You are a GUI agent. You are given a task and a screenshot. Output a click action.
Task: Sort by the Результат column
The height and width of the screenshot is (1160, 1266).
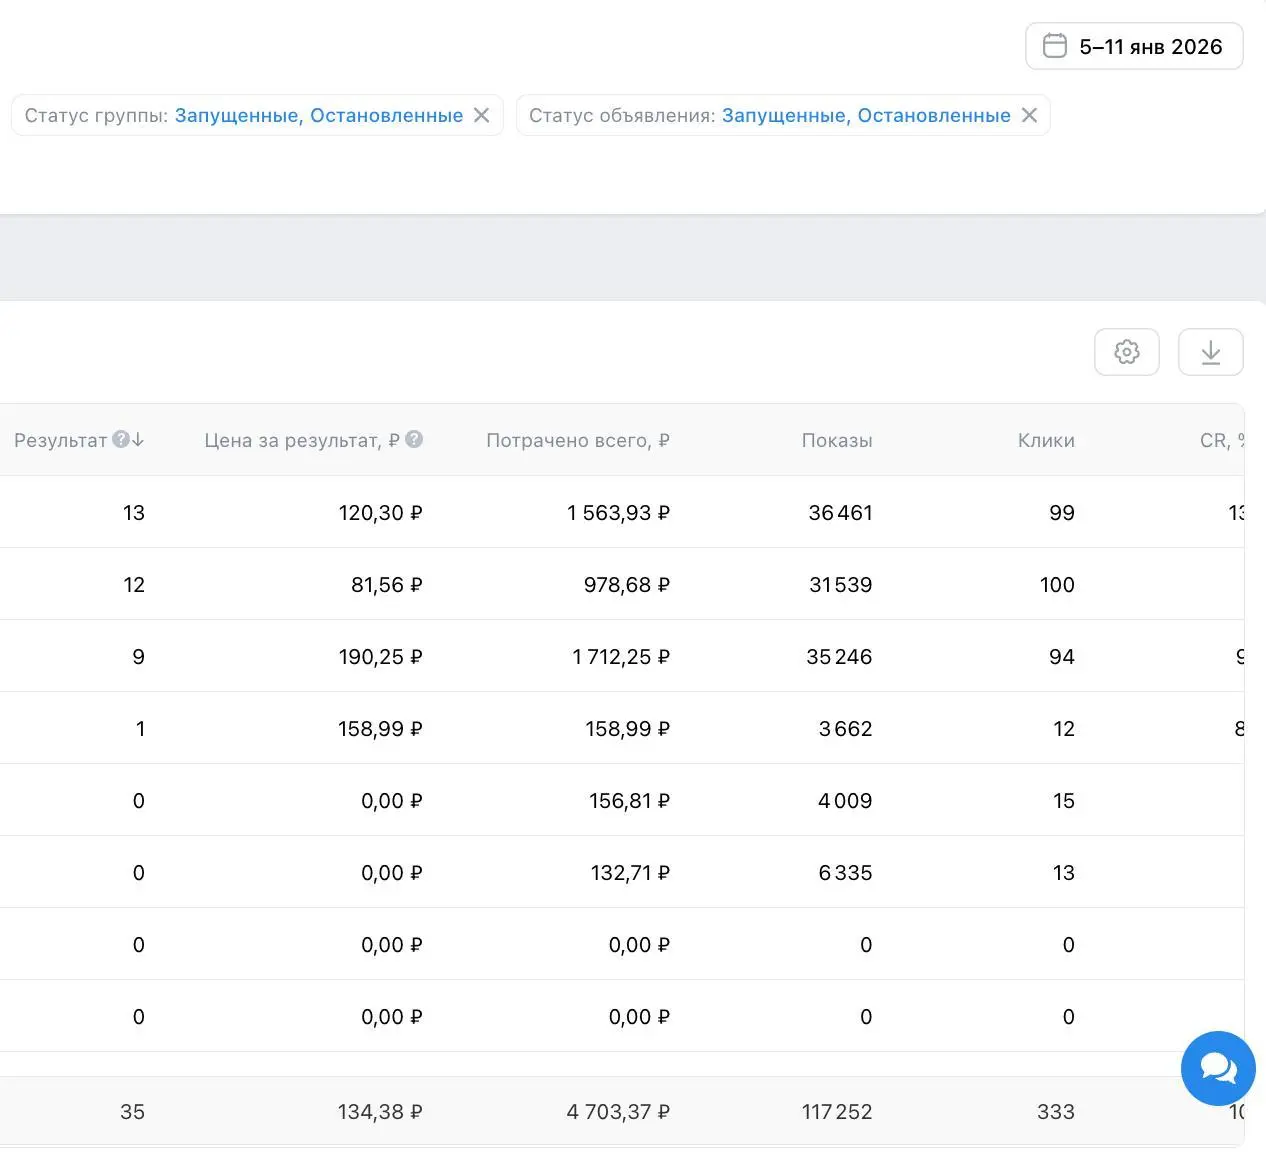pyautogui.click(x=60, y=440)
